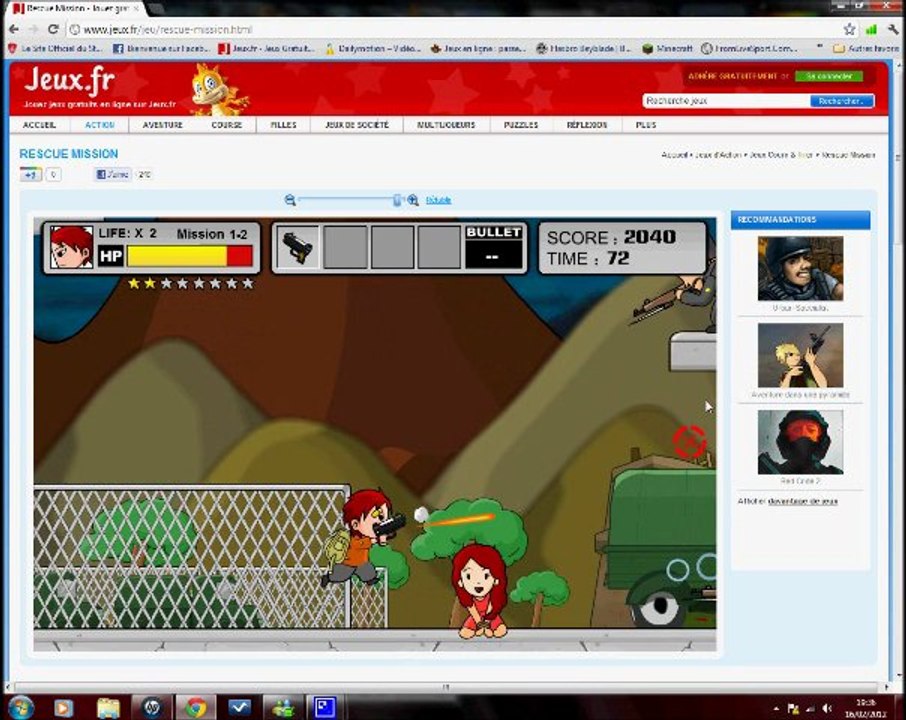Open the Windows Start button
This screenshot has width=906, height=720.
[x=21, y=707]
